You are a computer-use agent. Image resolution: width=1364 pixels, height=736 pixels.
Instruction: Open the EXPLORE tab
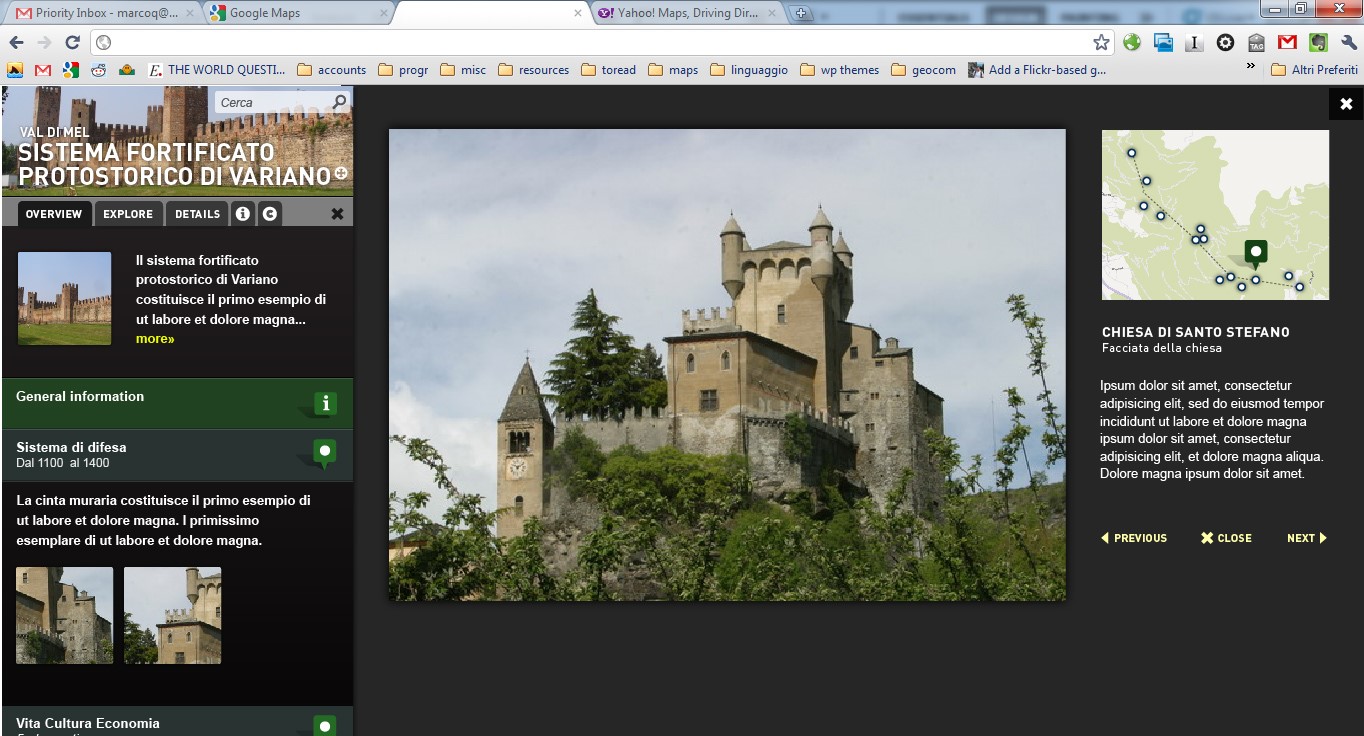click(128, 214)
